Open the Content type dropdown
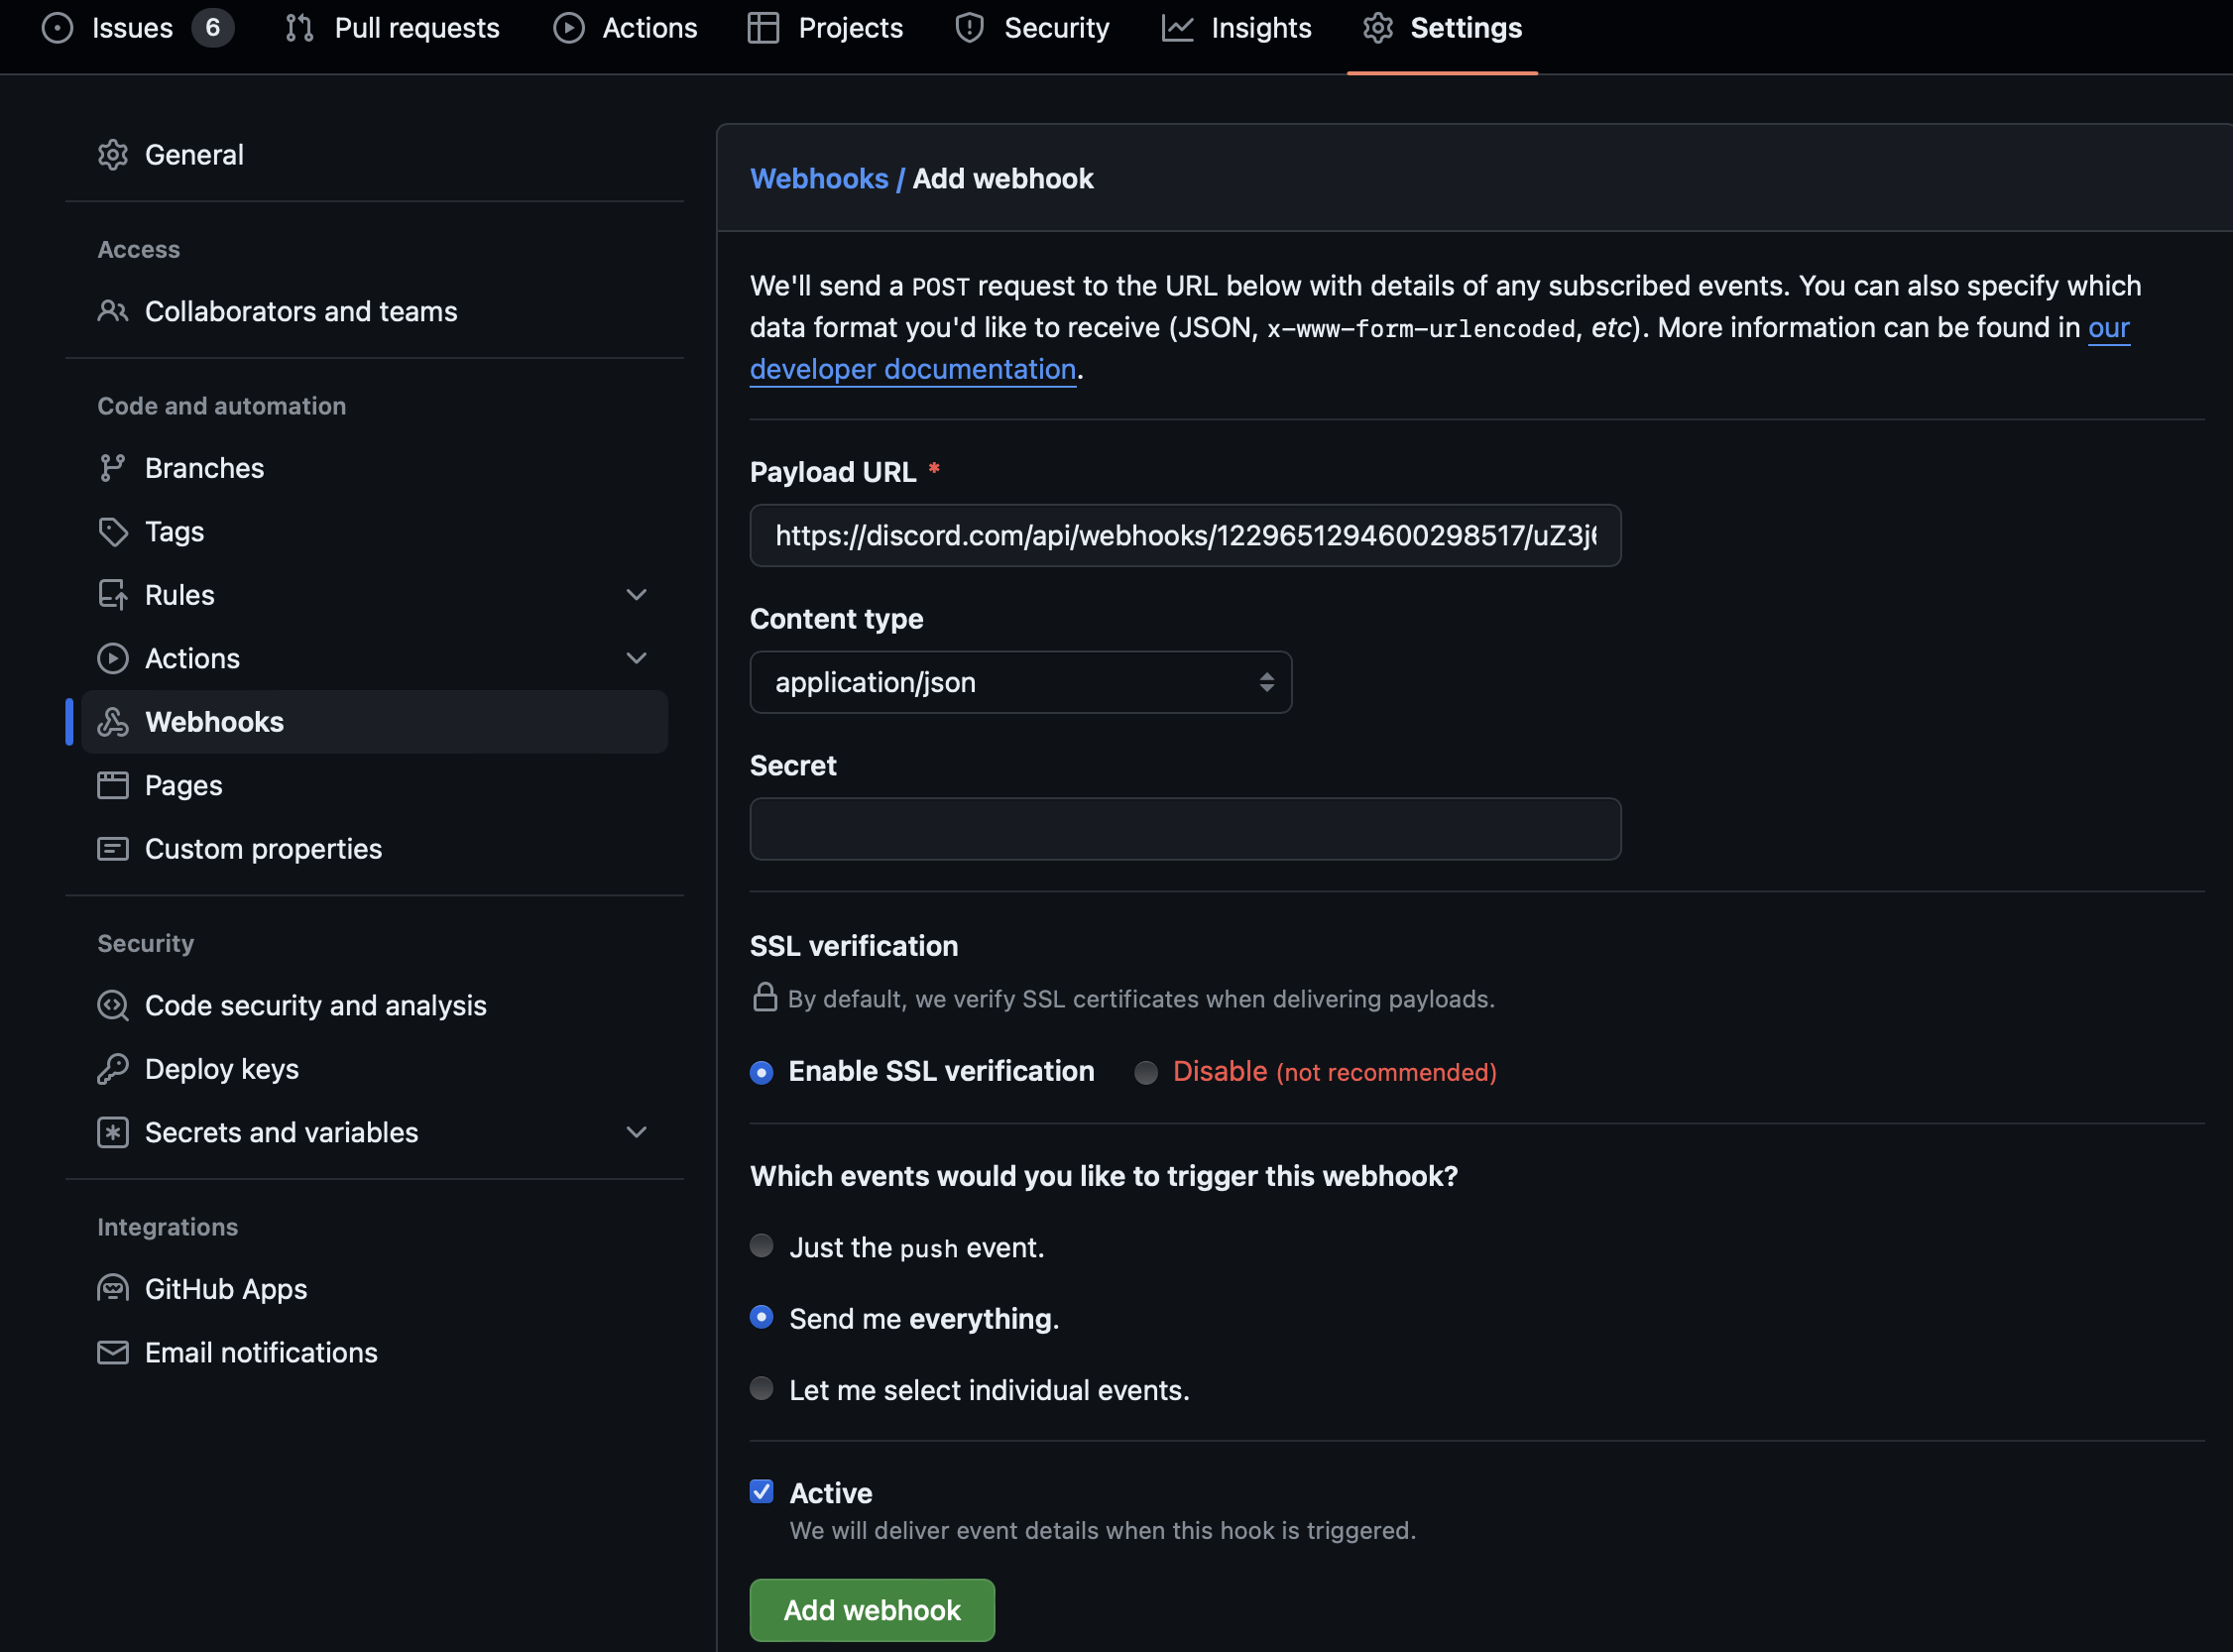The height and width of the screenshot is (1652, 2233). tap(1020, 682)
